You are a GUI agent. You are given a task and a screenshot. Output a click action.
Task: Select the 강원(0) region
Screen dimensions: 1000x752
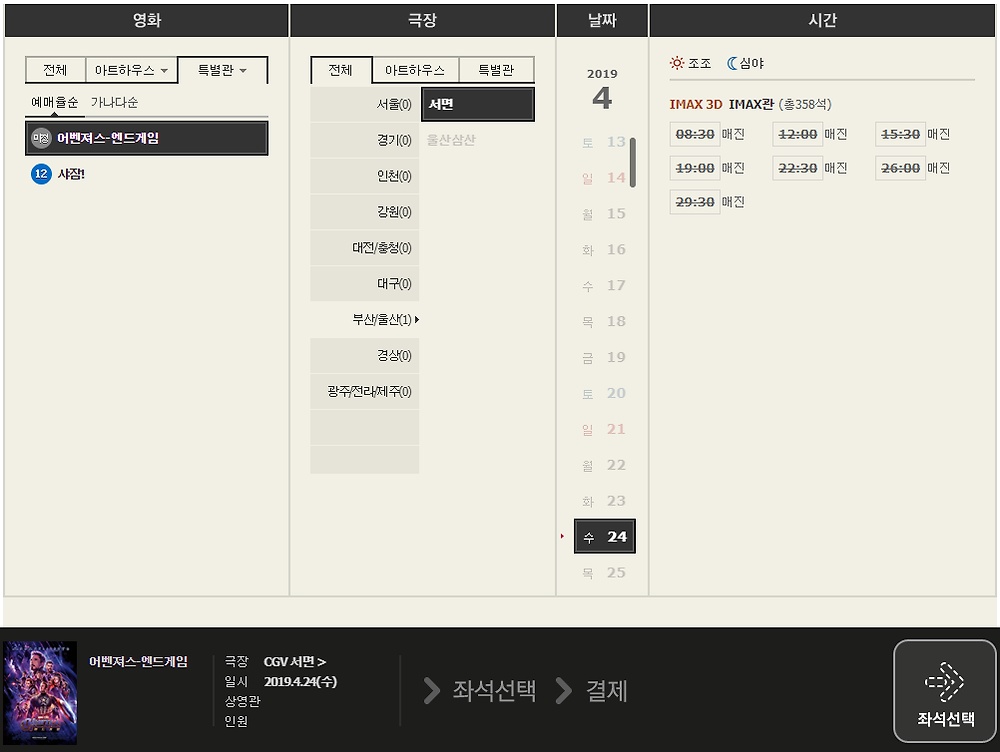(365, 211)
